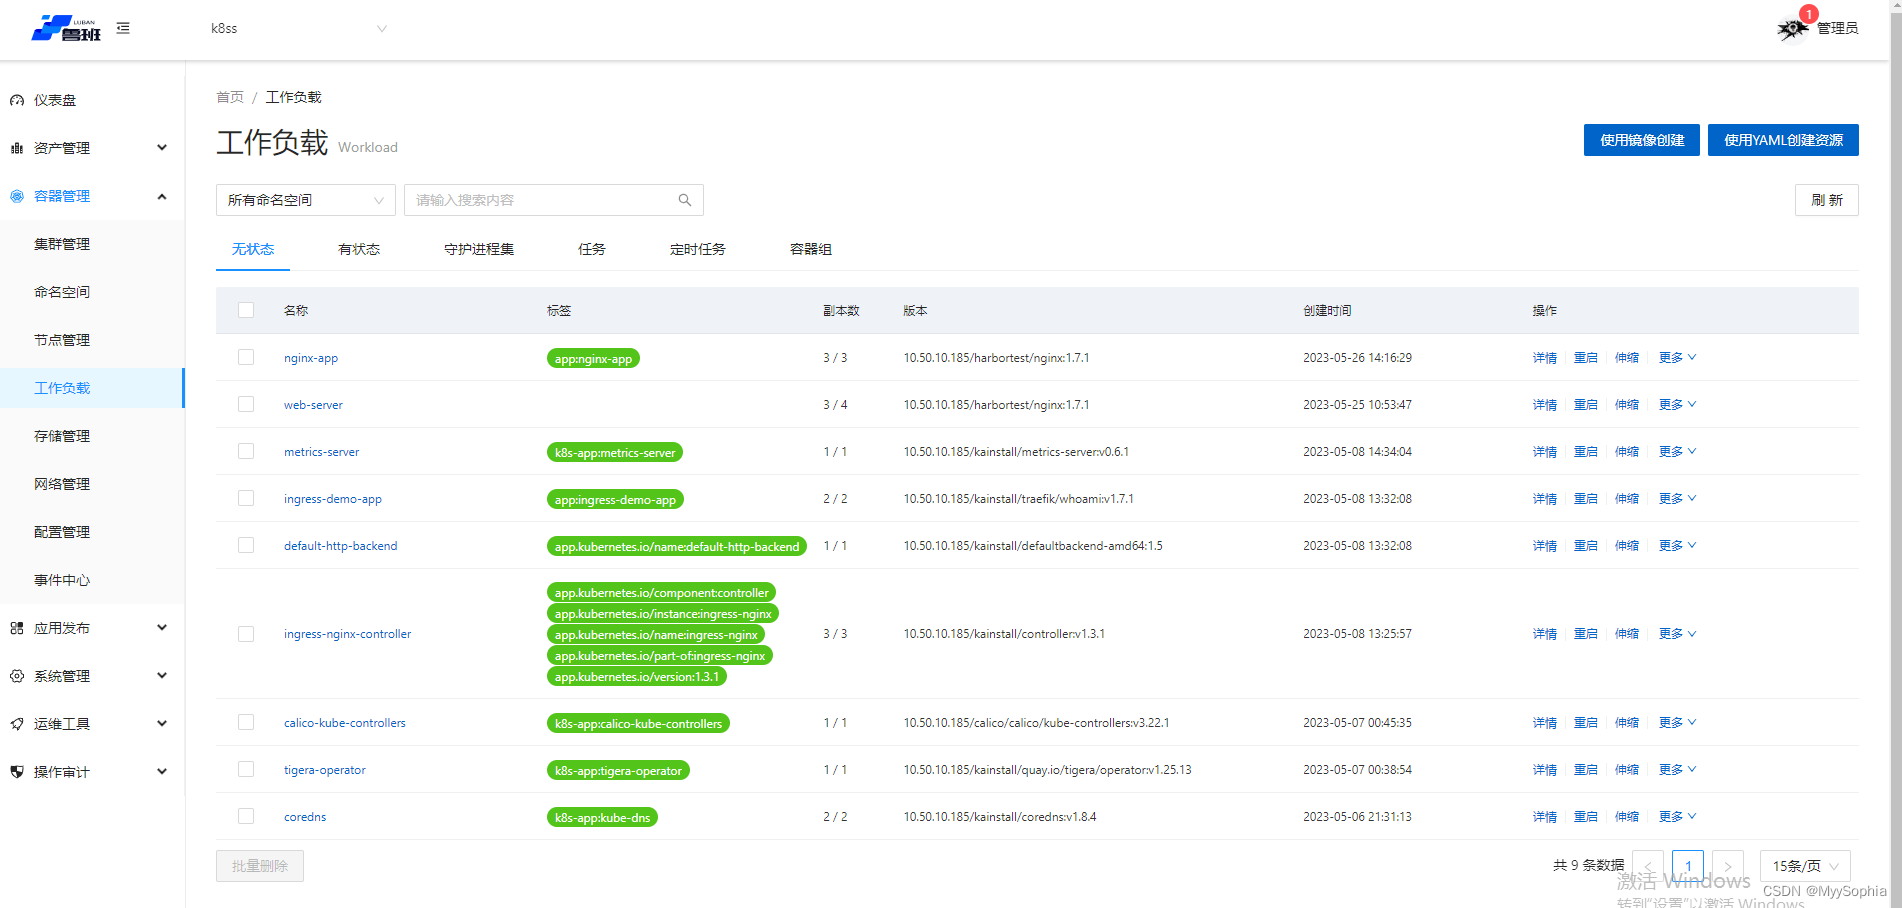
Task: Expand 更多 menu for coredns
Action: [1677, 816]
